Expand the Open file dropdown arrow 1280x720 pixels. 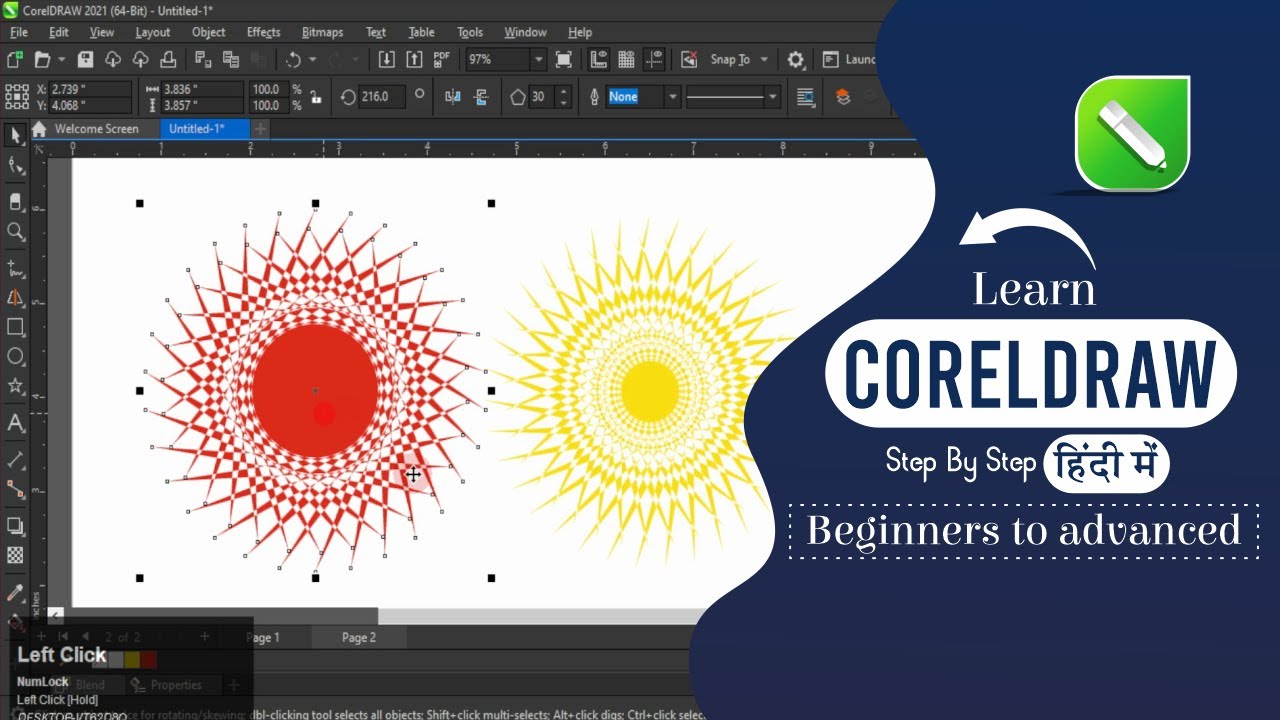61,60
